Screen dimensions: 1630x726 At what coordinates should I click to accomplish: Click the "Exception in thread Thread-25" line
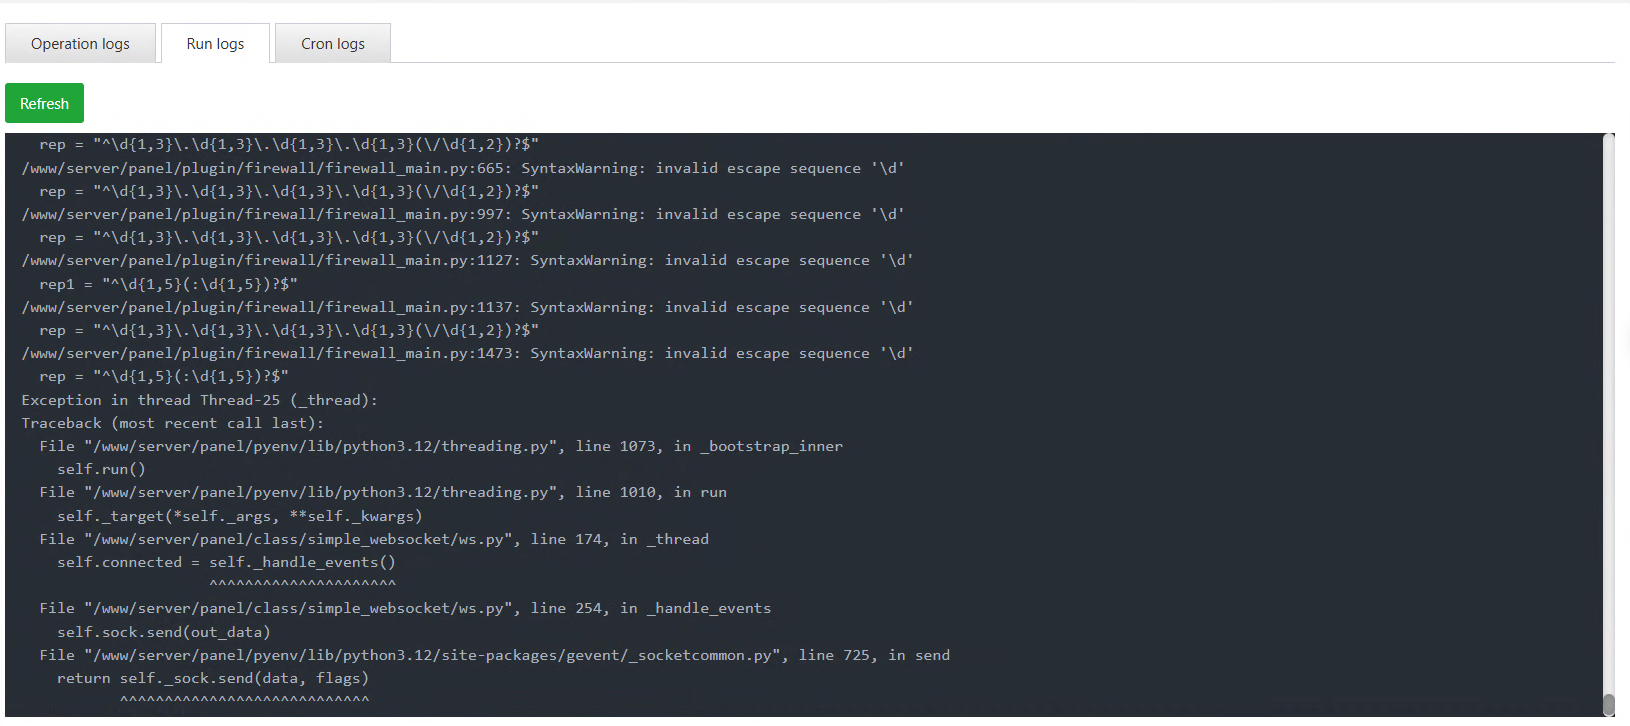199,400
